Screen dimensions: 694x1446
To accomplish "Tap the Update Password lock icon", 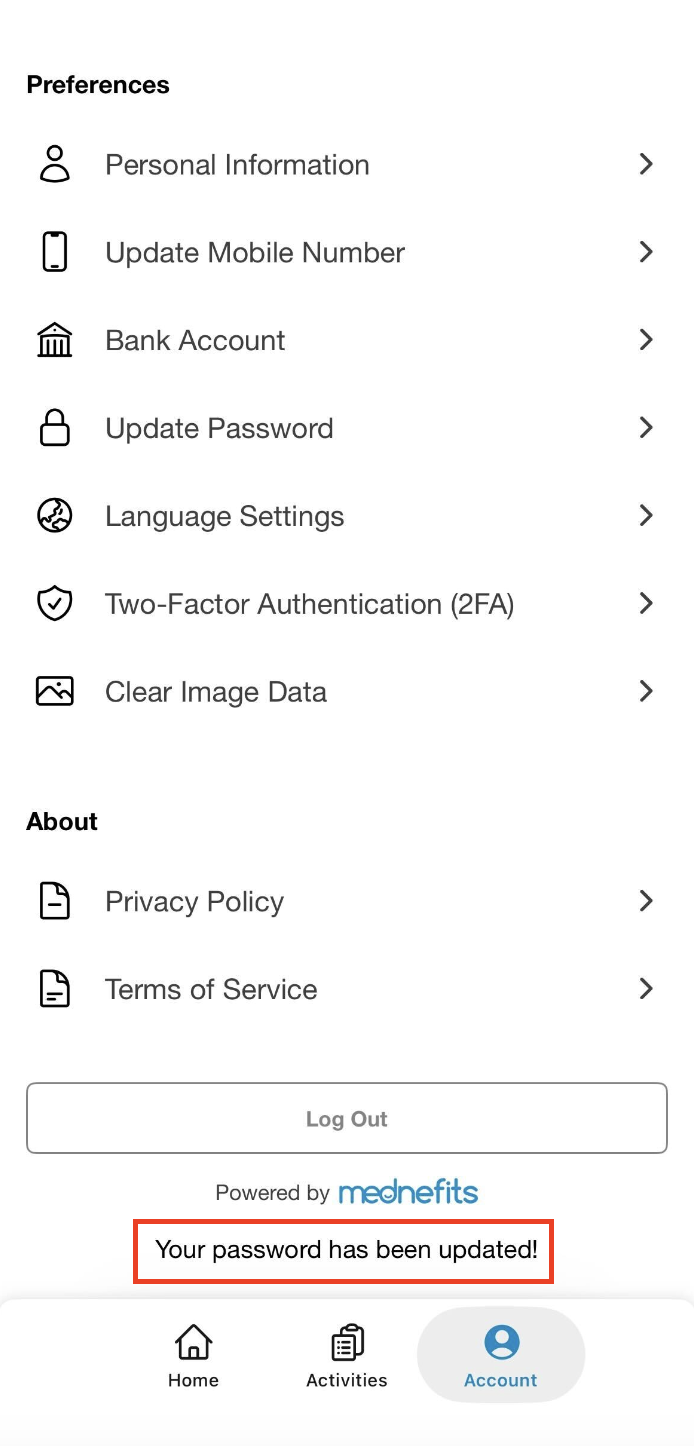I will [55, 428].
